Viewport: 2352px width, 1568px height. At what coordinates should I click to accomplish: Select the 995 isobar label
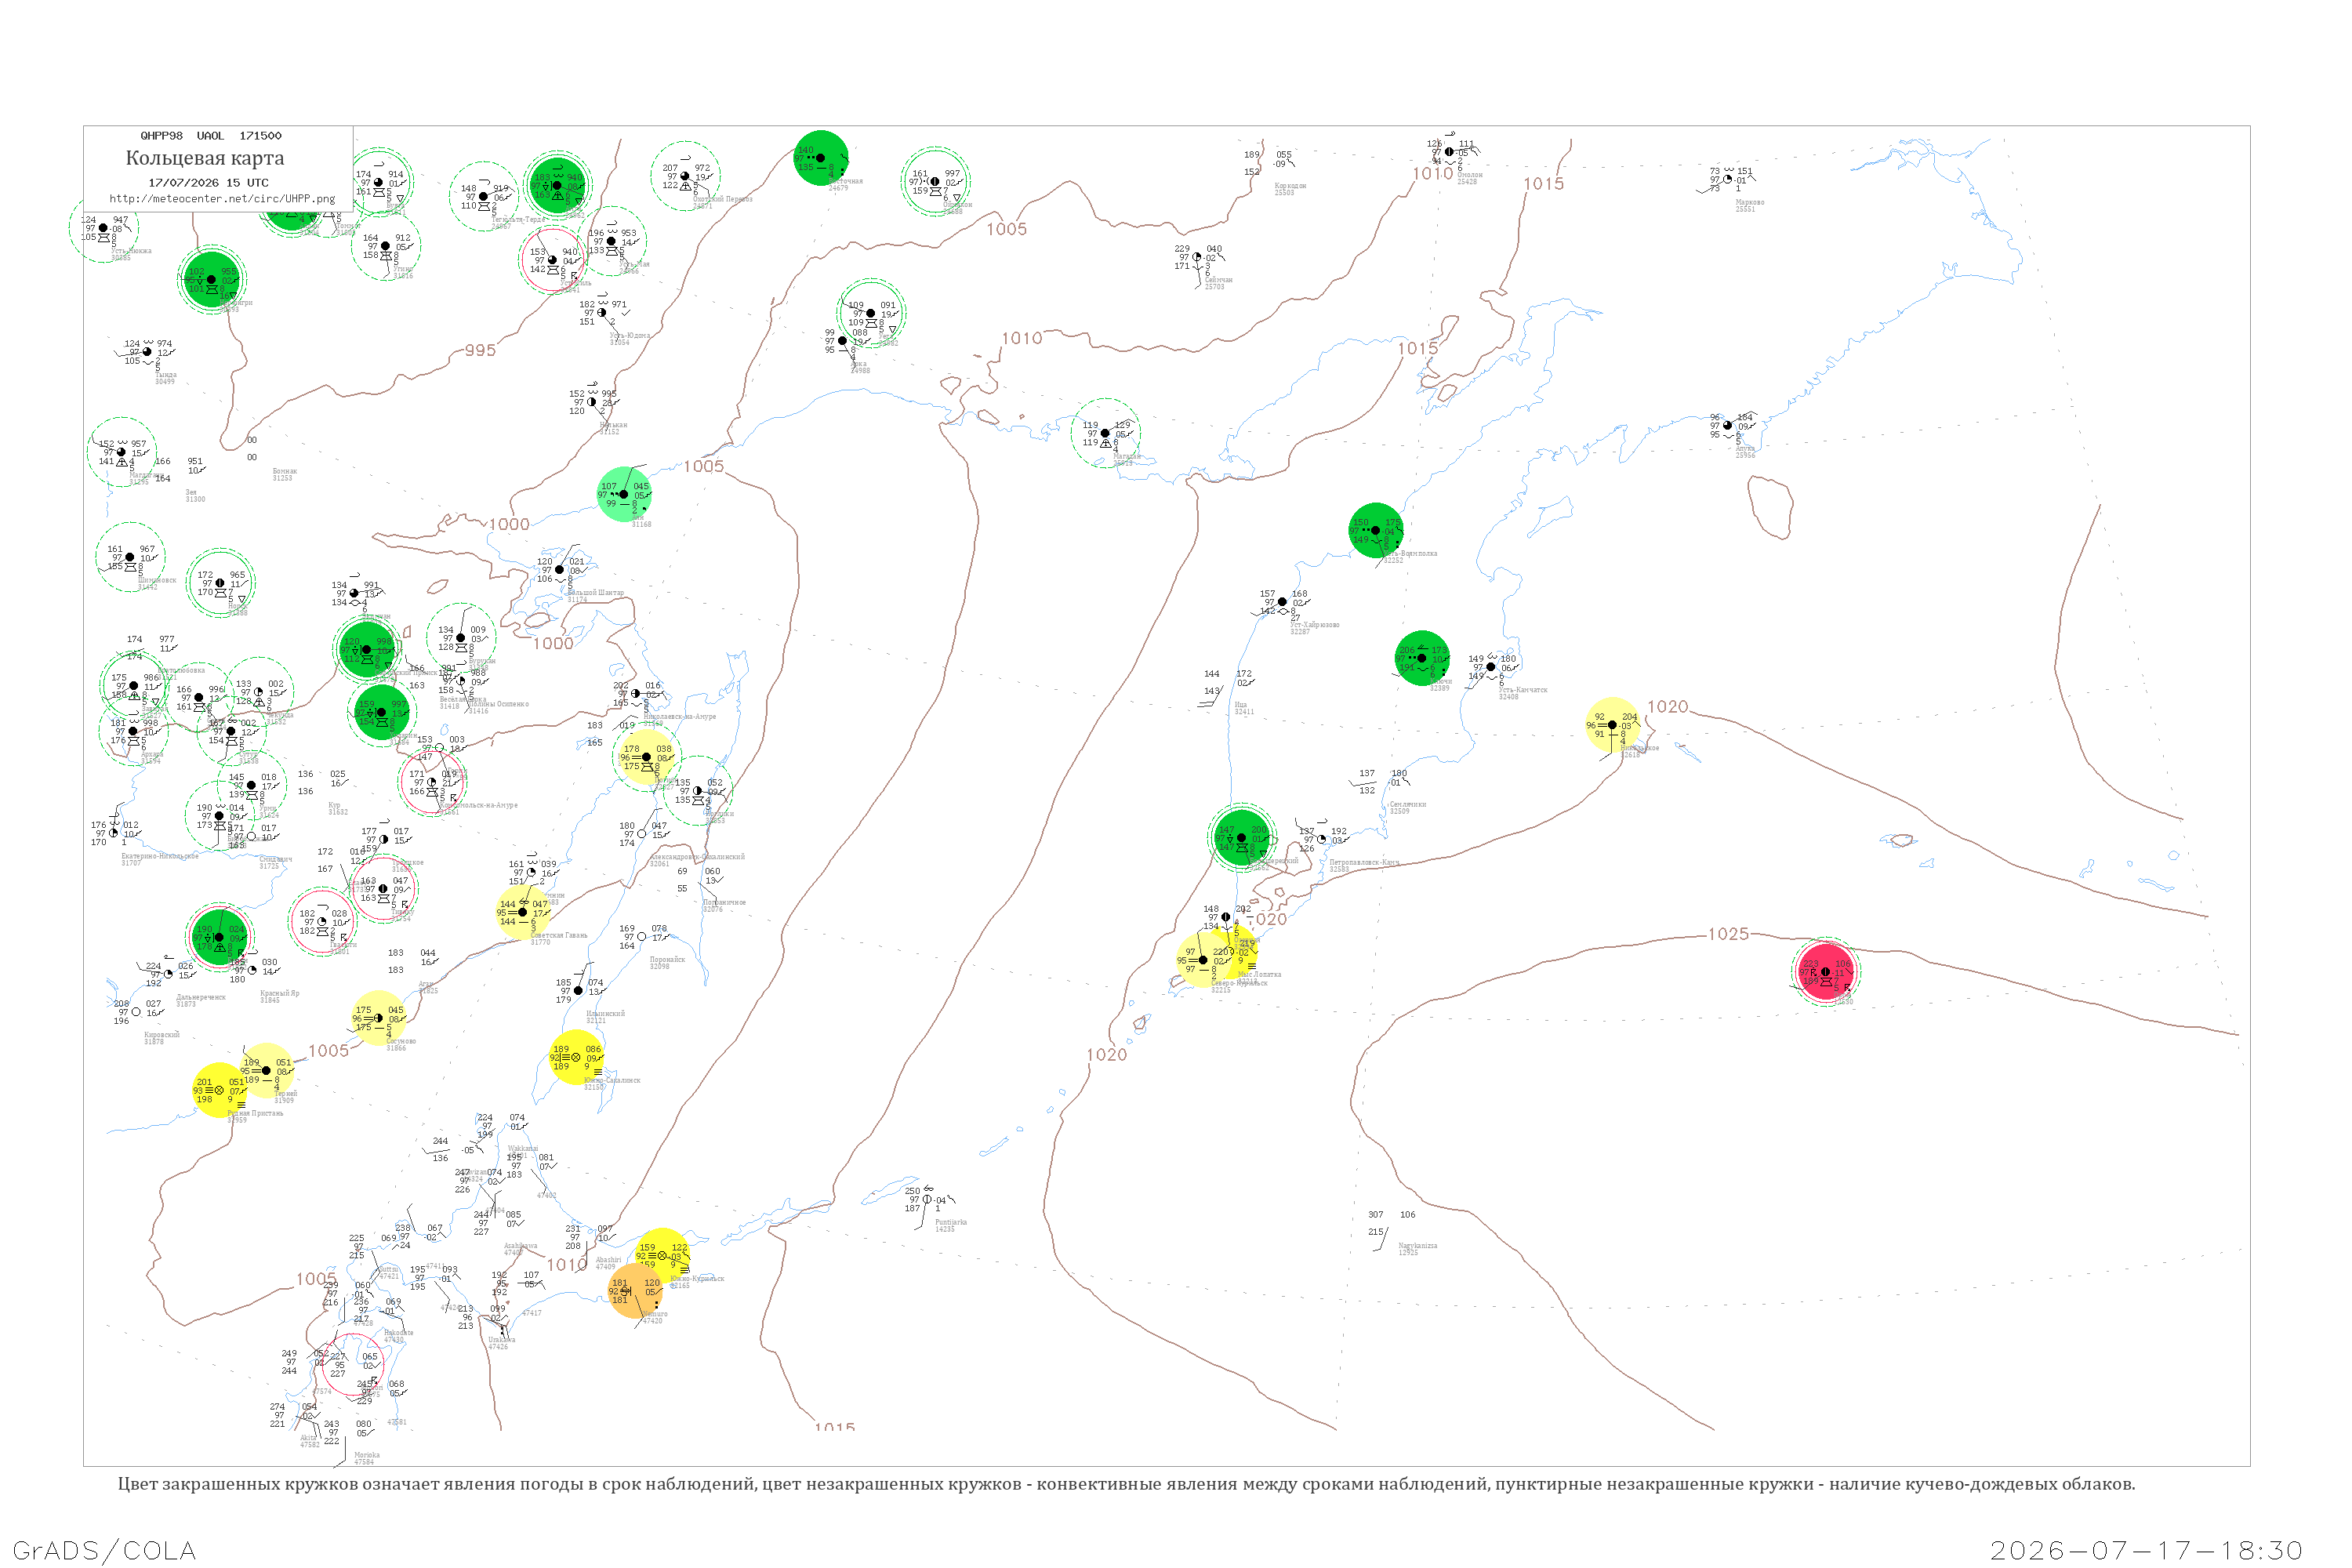[480, 350]
